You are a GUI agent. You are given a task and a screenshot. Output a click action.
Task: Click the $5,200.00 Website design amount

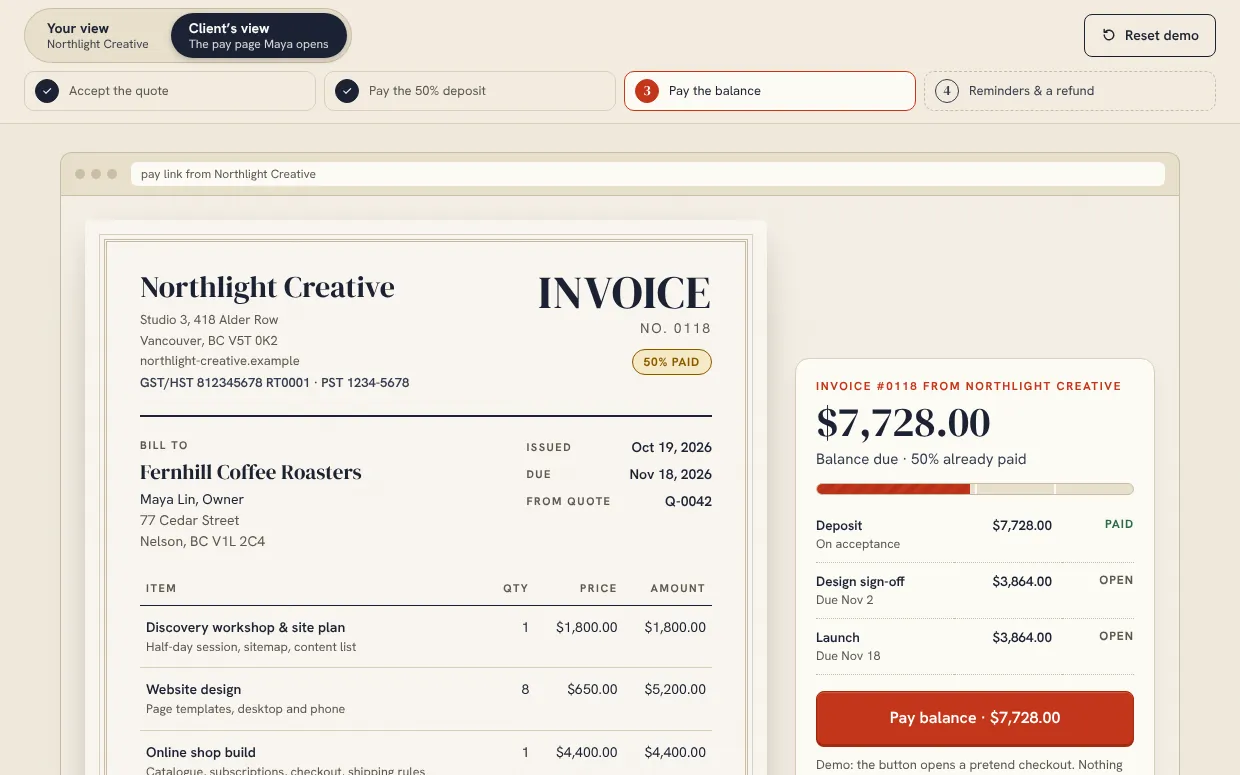675,690
